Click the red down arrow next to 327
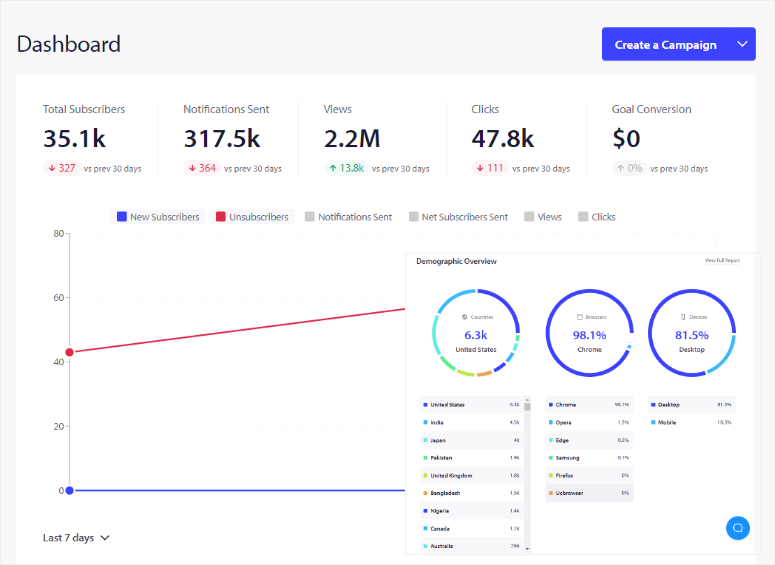Viewport: 775px width, 565px height. pyautogui.click(x=51, y=169)
